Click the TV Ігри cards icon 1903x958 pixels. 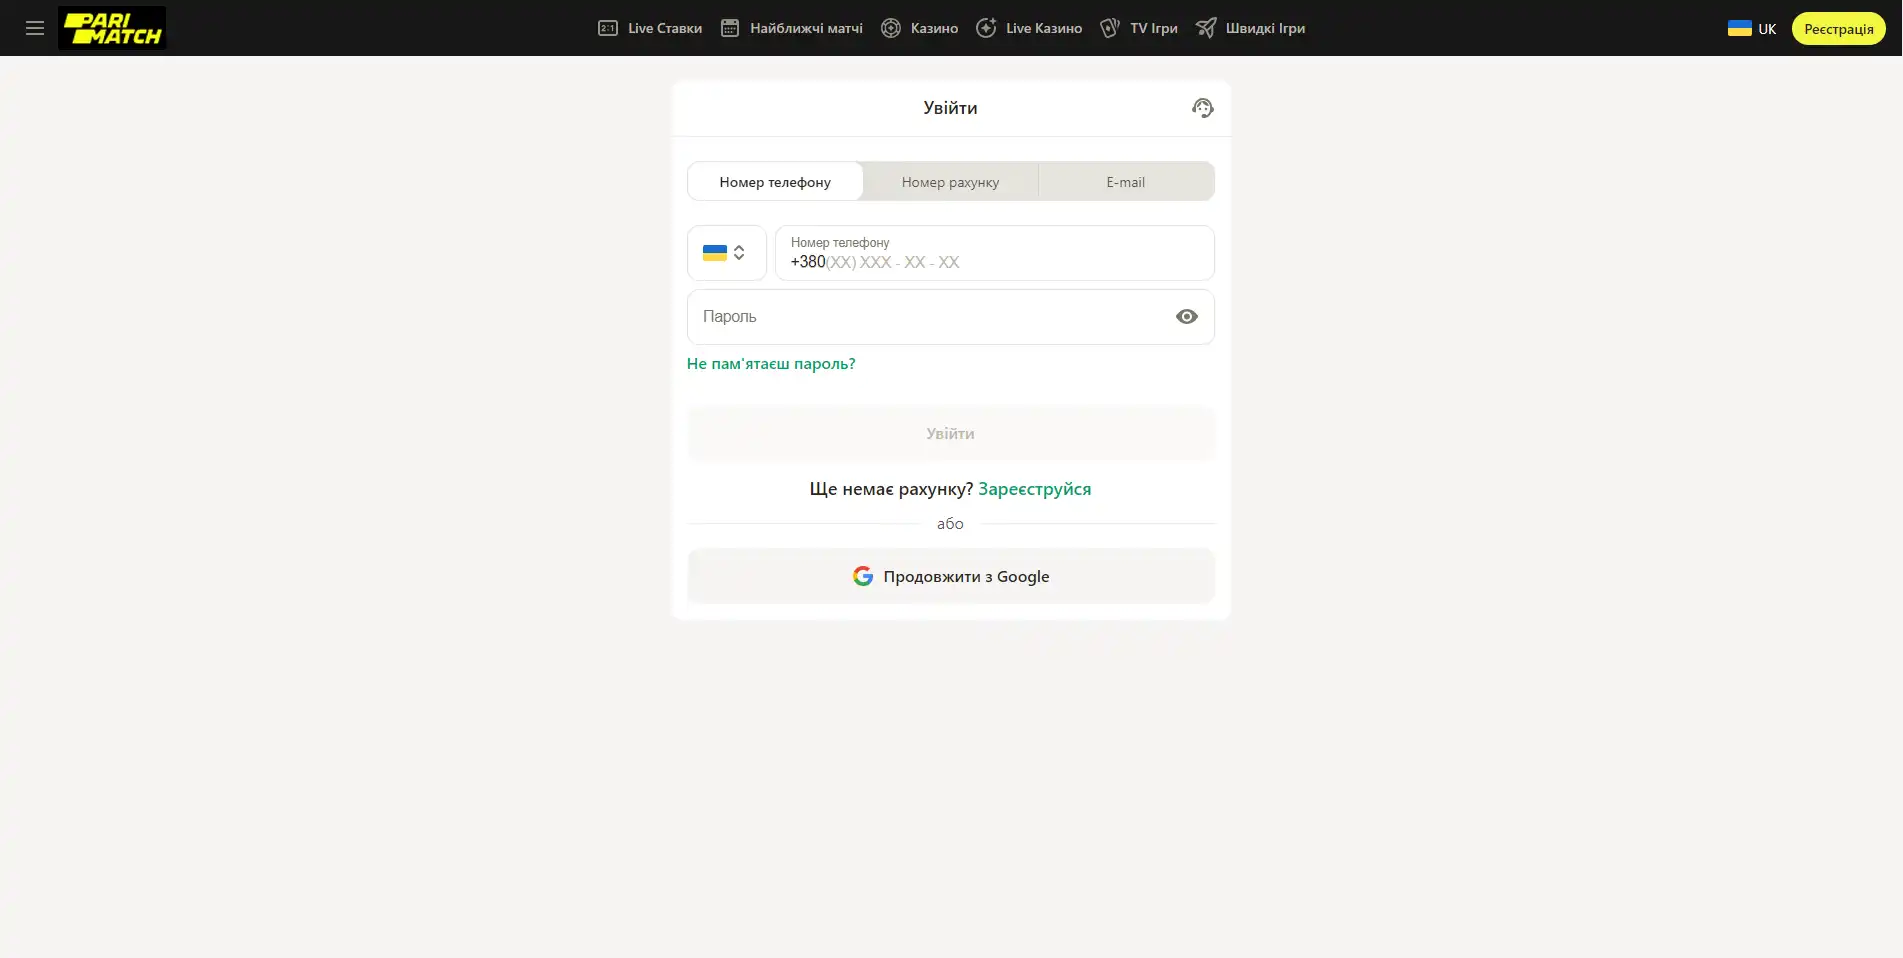[1110, 28]
